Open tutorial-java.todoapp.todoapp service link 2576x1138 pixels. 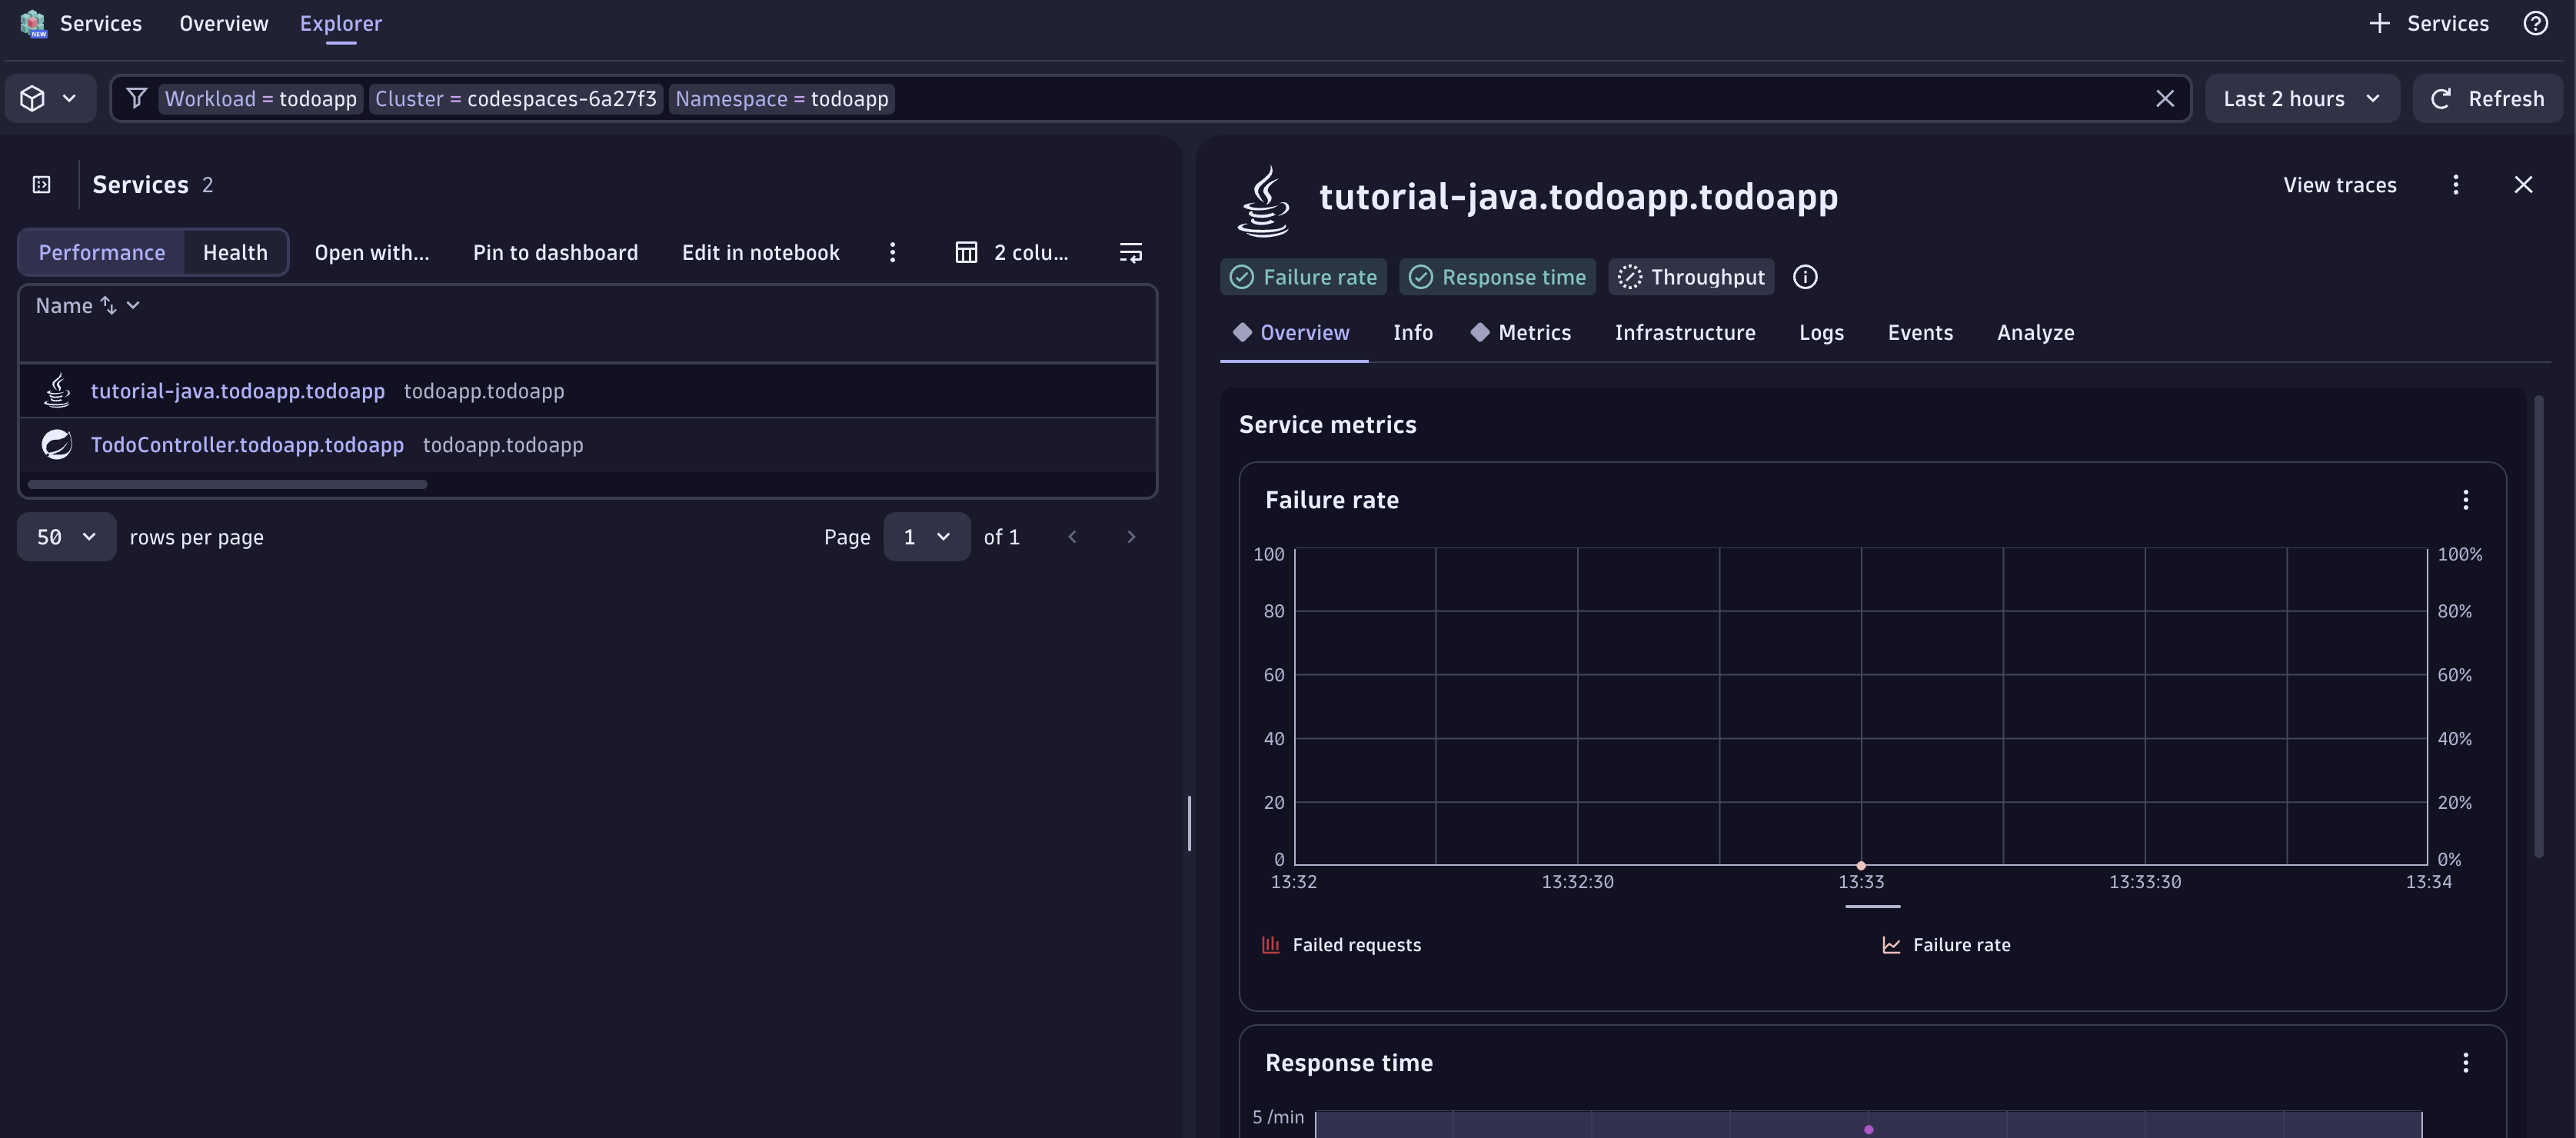(237, 391)
